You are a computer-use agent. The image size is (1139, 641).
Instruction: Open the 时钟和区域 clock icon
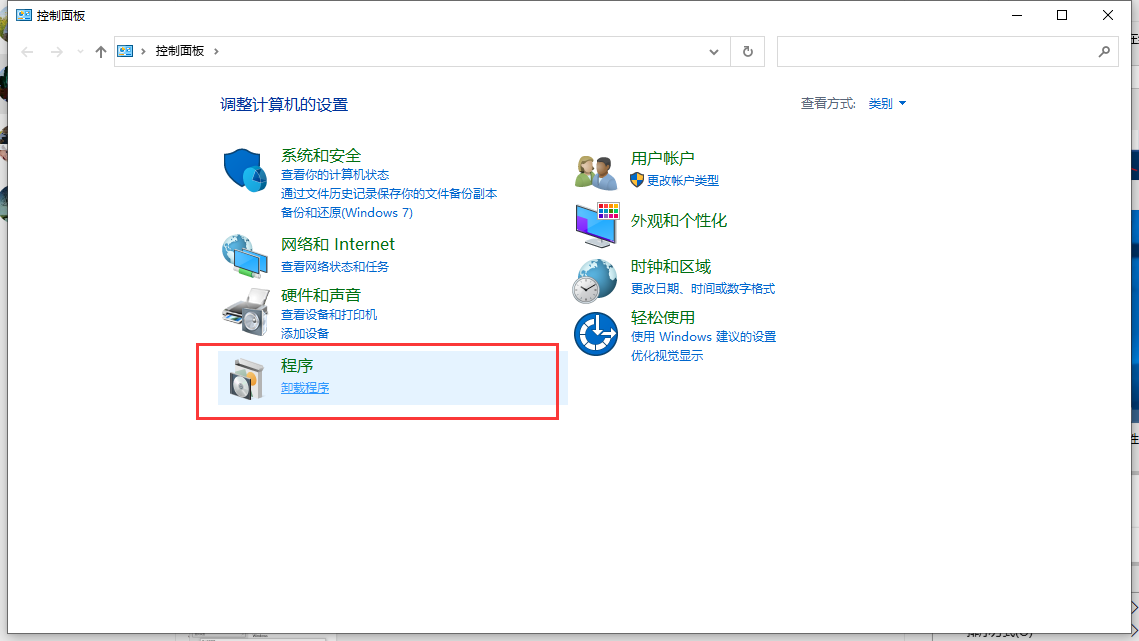coord(594,279)
